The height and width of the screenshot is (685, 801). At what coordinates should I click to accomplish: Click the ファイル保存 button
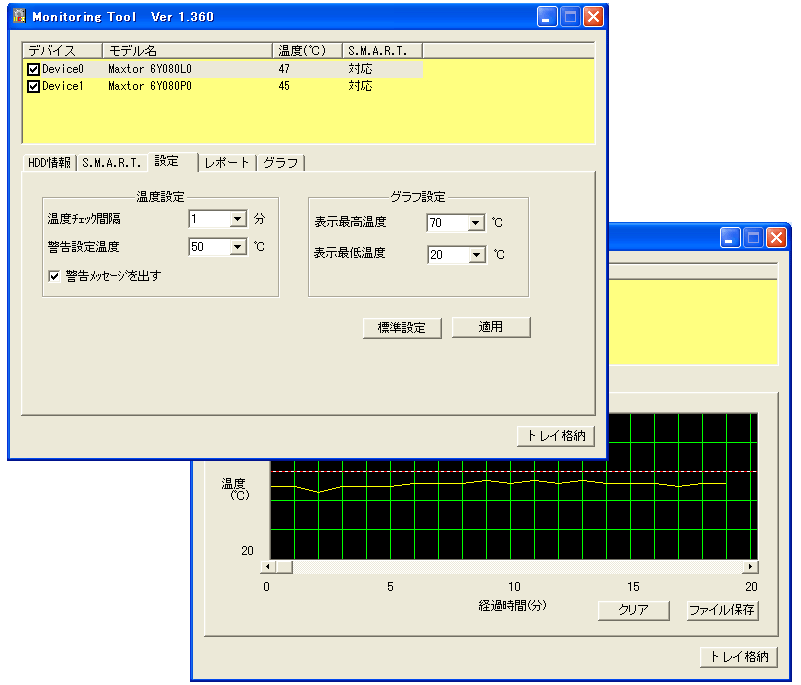tap(722, 610)
